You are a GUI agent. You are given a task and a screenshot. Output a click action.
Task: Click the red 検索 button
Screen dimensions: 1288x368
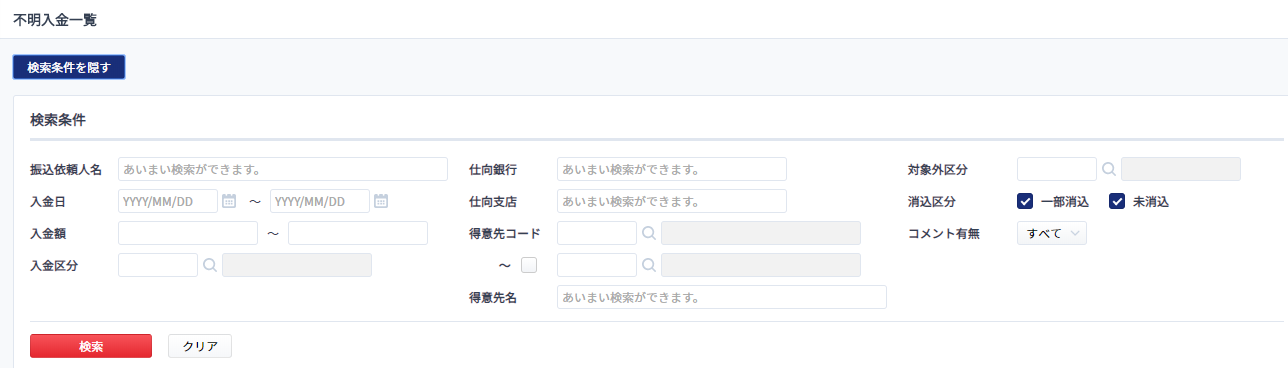pos(91,346)
